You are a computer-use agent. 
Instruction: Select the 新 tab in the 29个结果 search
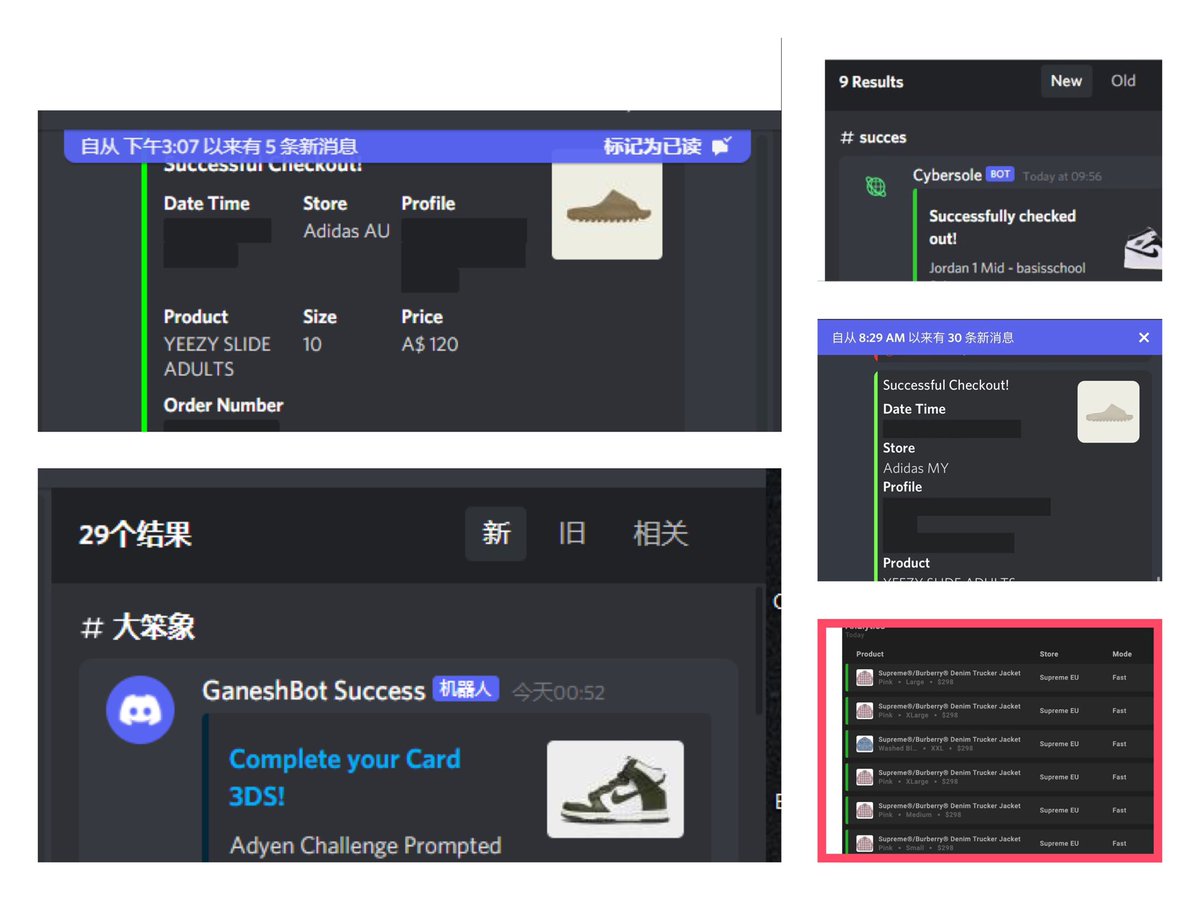pyautogui.click(x=496, y=533)
